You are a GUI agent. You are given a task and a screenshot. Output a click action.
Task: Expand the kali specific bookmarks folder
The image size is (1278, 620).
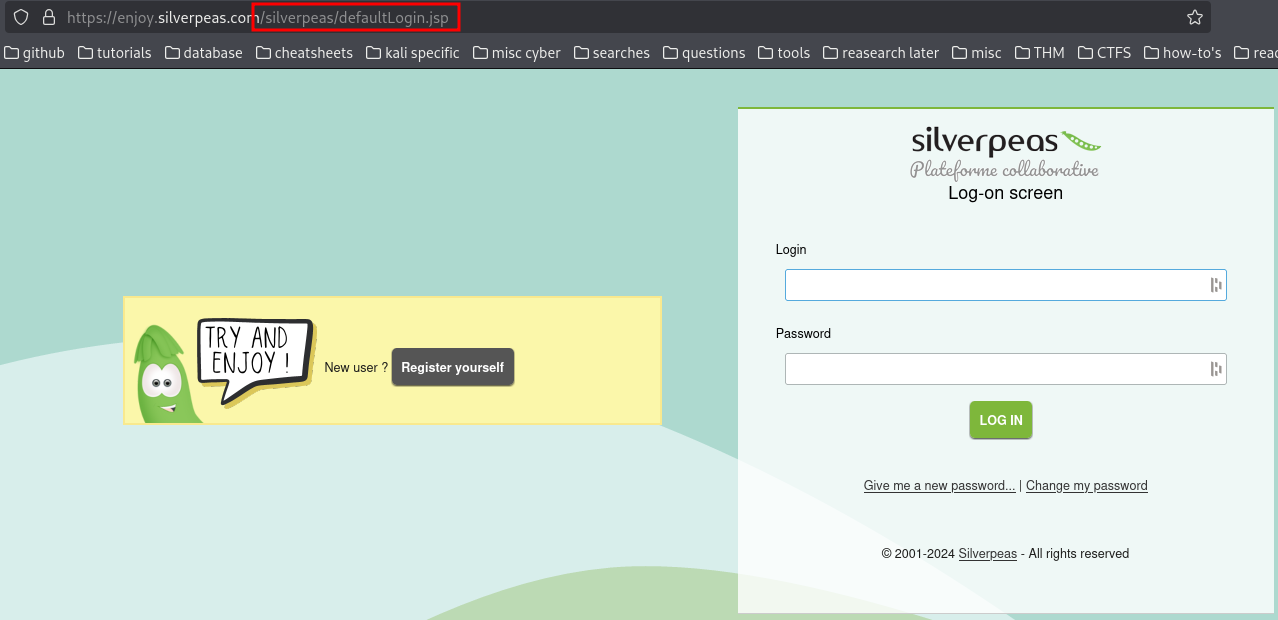click(413, 53)
